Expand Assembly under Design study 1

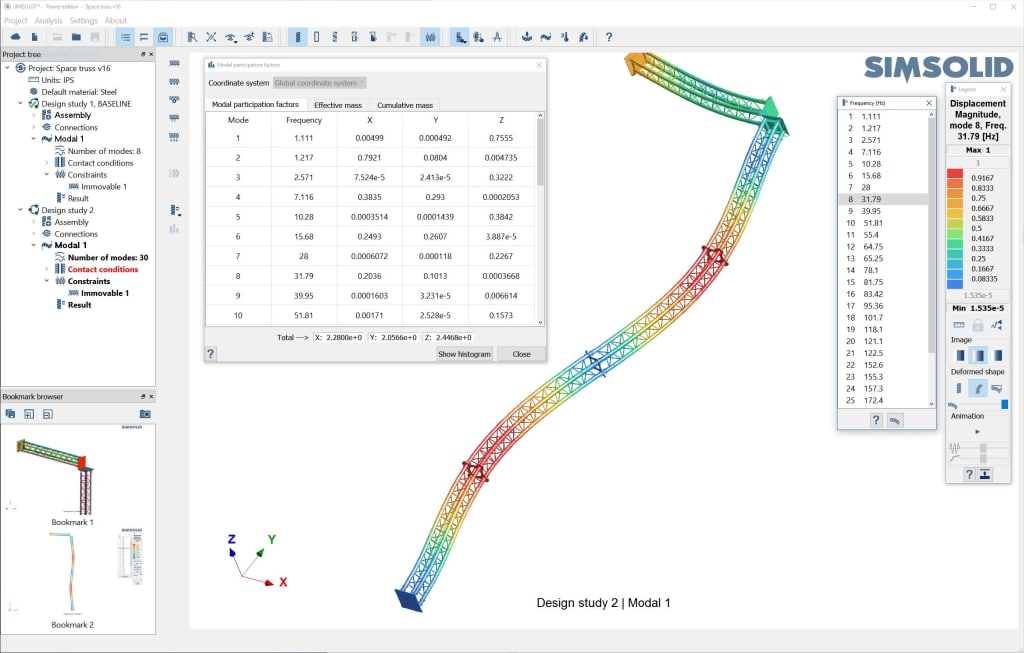pos(33,116)
